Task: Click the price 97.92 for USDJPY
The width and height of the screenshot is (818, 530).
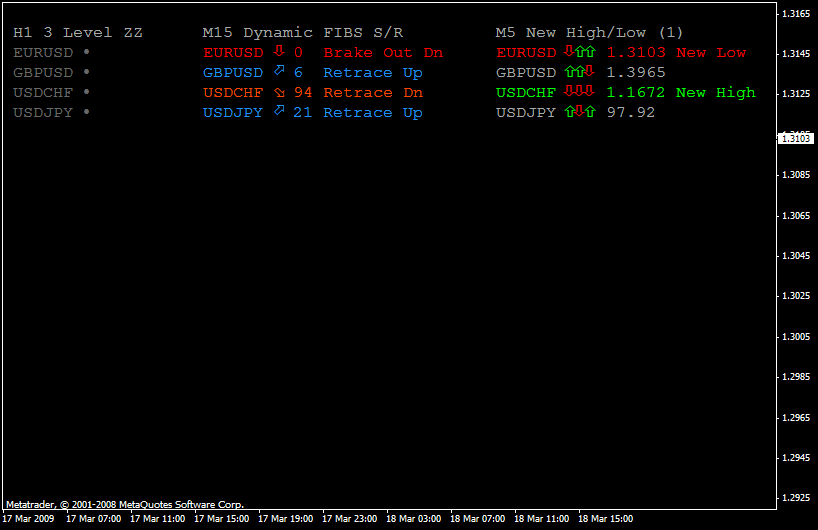Action: coord(631,112)
